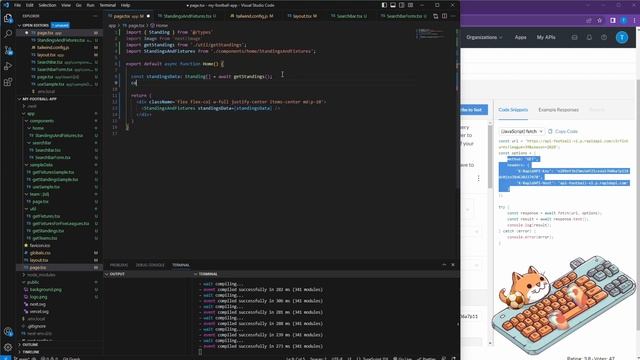Switch to tailwind.config.js editor tab
640x360 pixels.
tap(252, 16)
